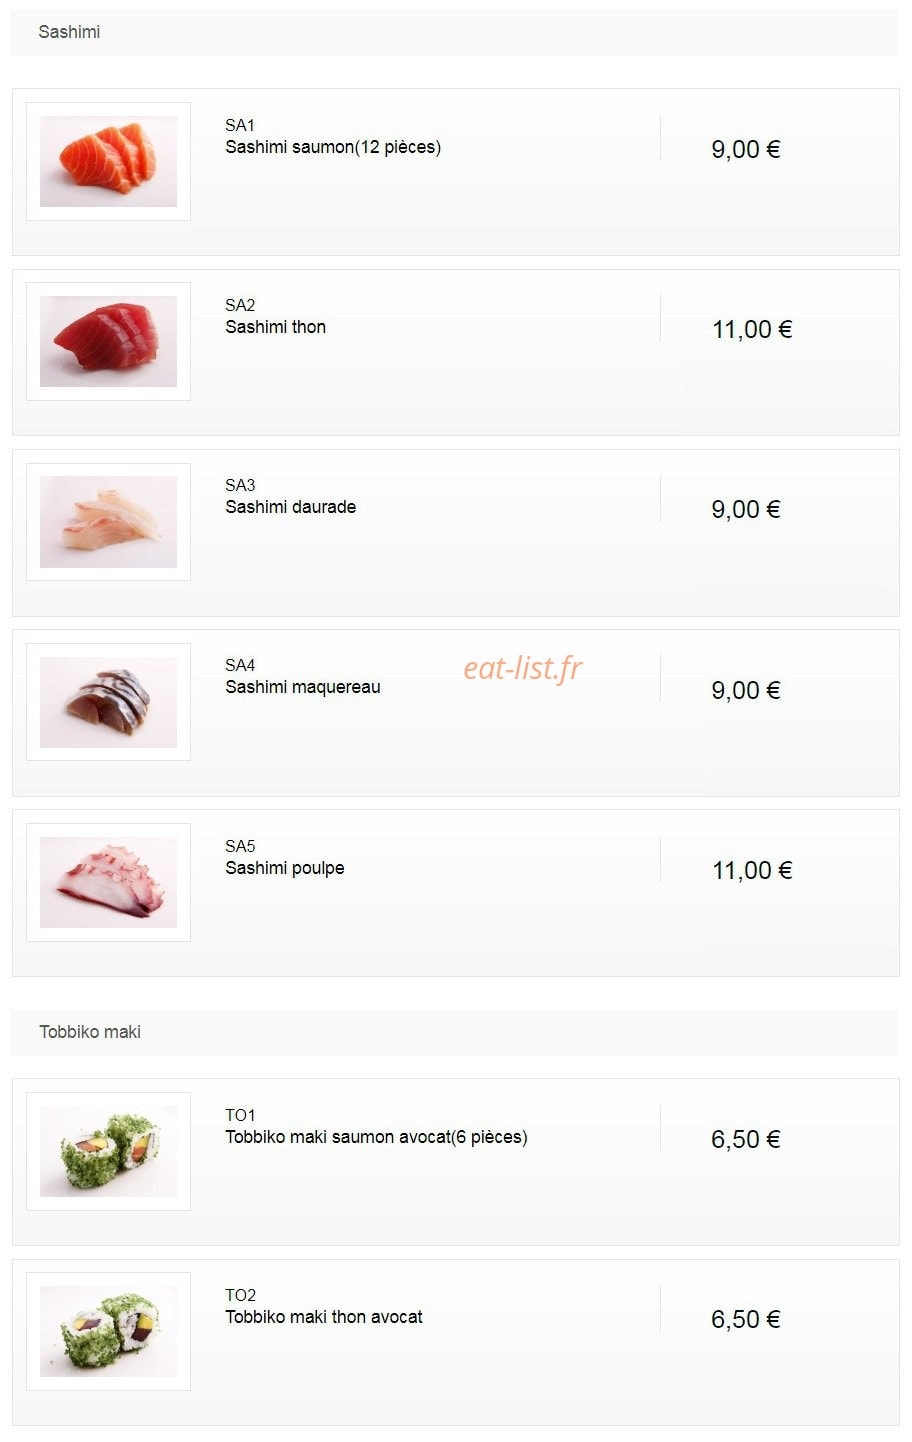
Task: Open the Sashimi maquereau entry
Action: point(303,687)
